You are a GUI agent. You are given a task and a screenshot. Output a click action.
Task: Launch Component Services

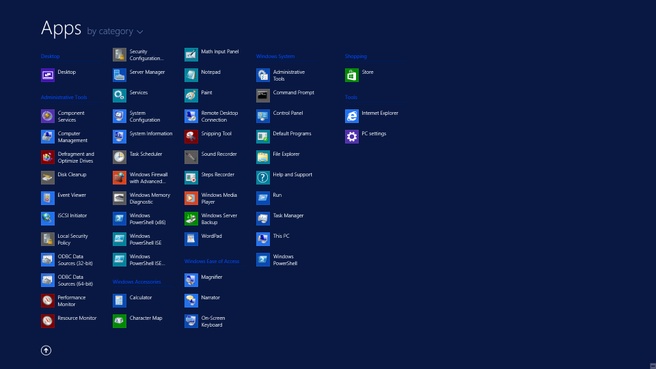[63, 116]
